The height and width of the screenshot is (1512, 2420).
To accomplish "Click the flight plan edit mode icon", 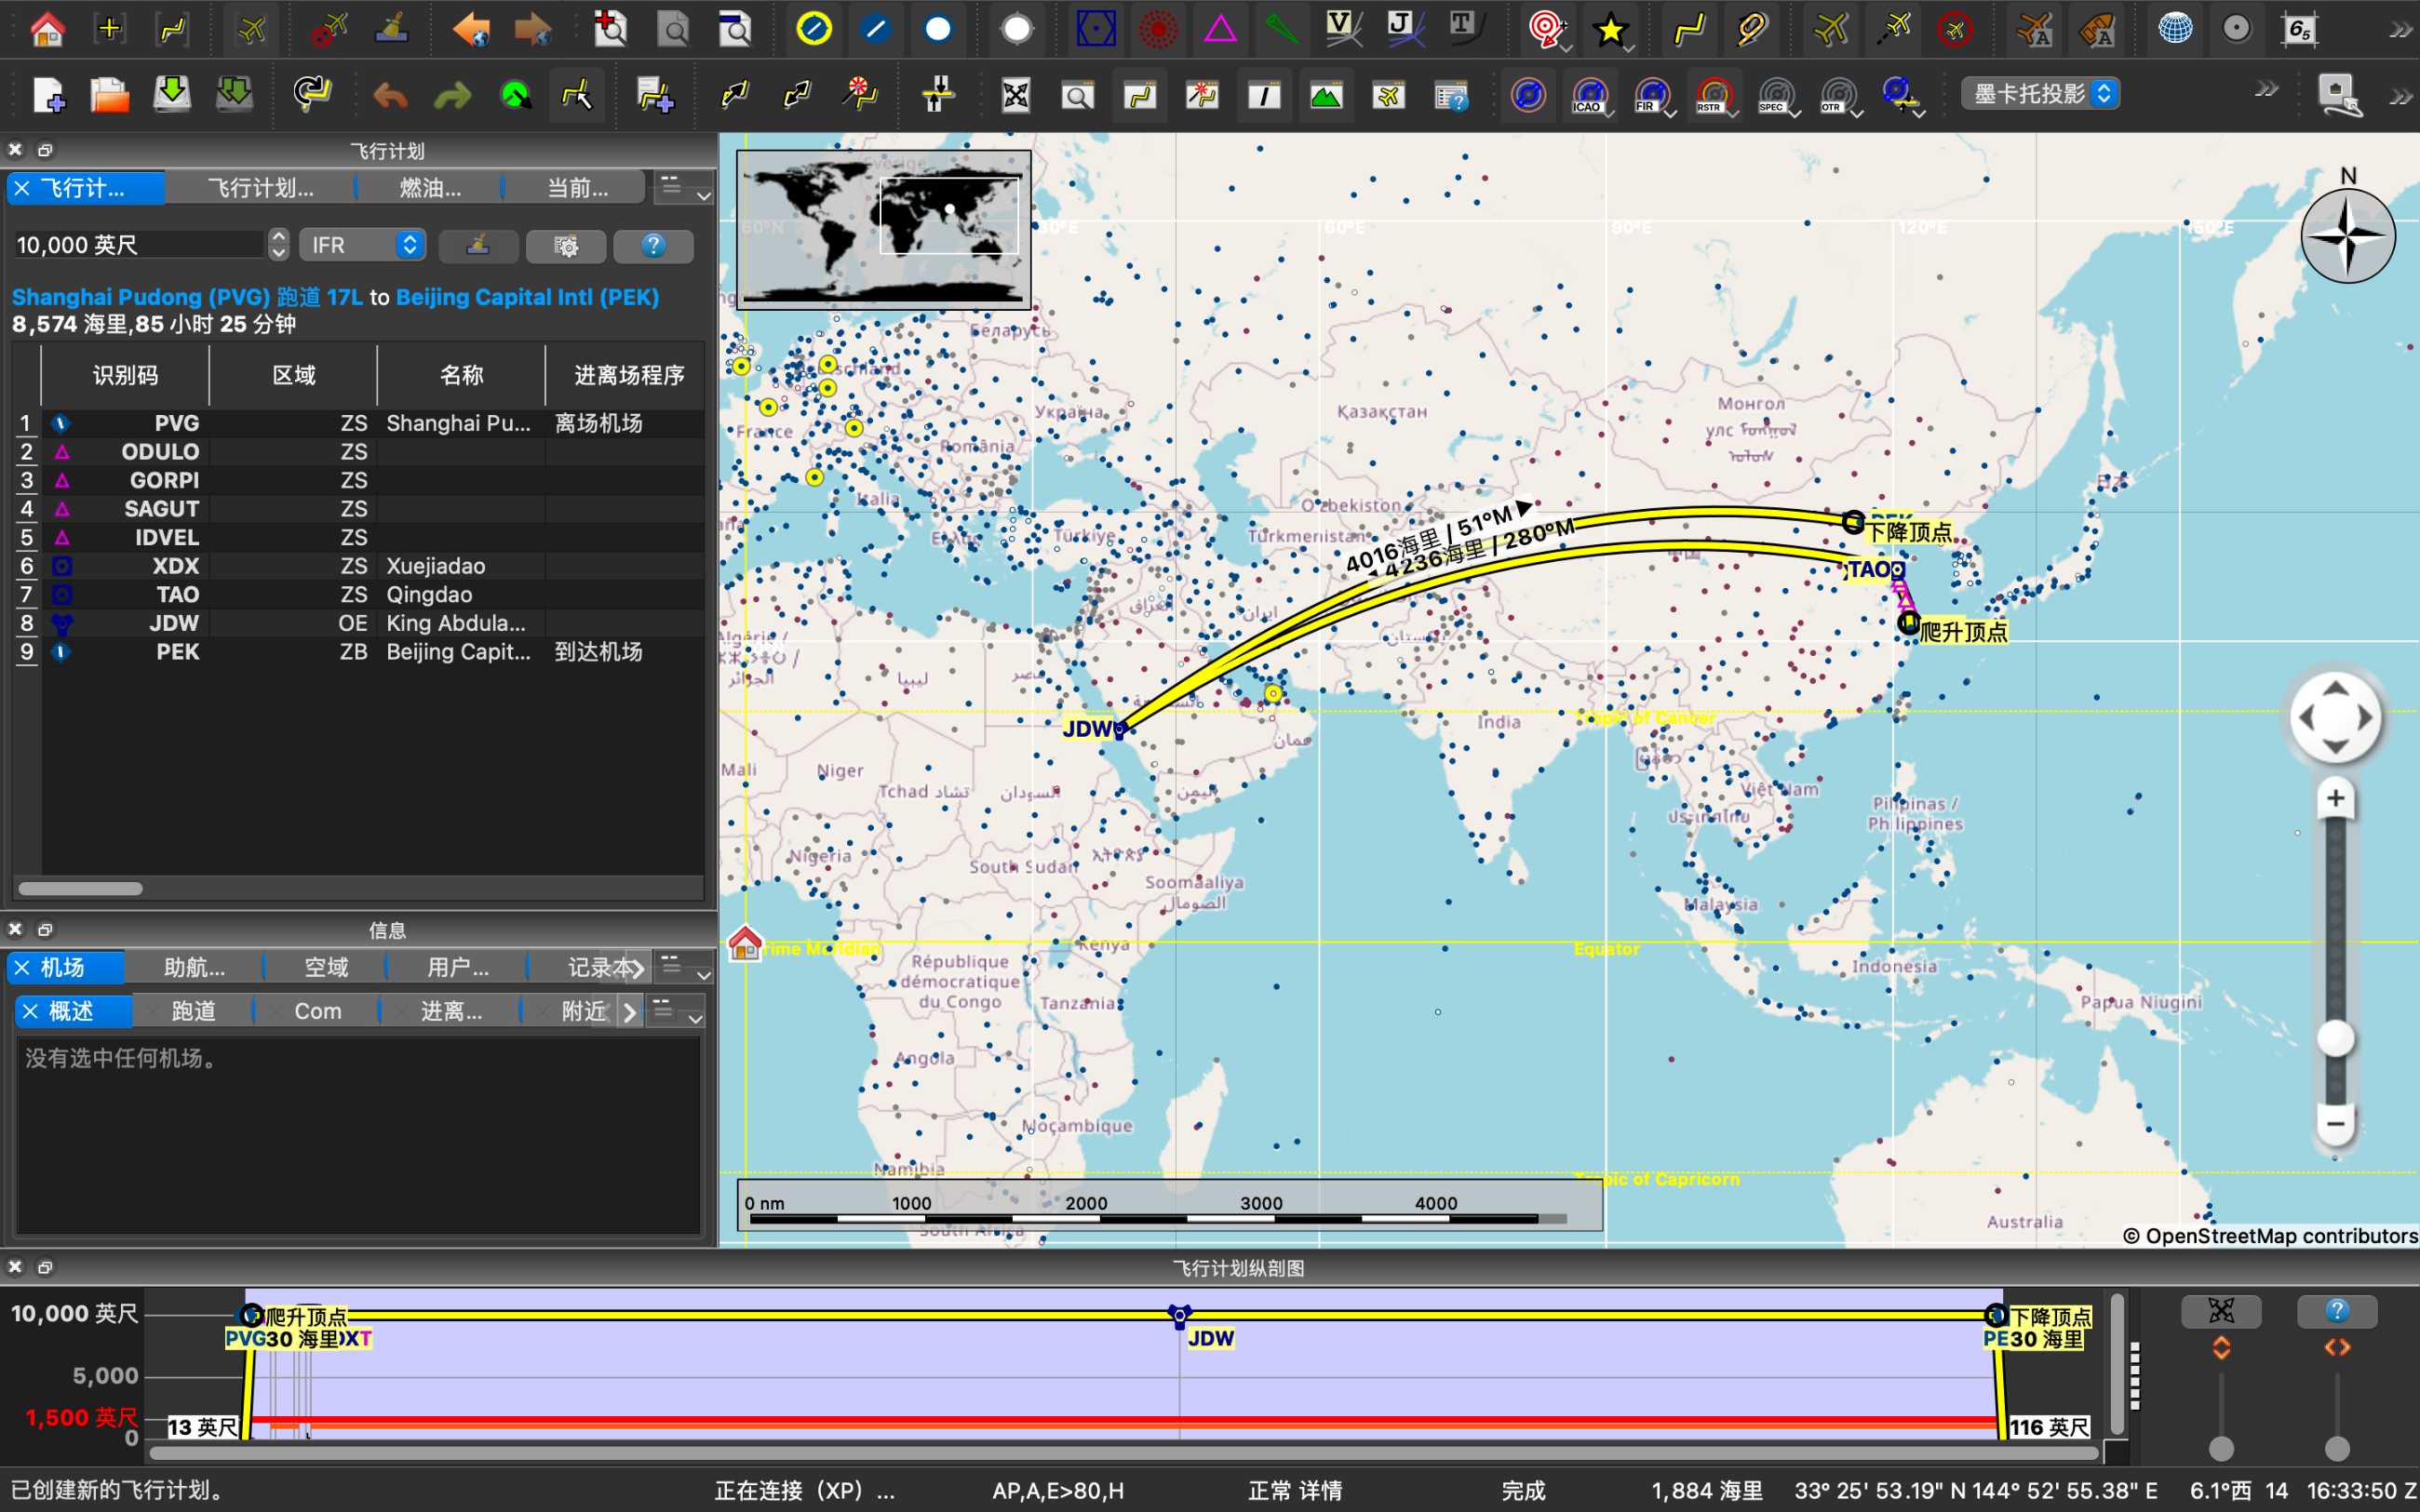I will coord(577,96).
